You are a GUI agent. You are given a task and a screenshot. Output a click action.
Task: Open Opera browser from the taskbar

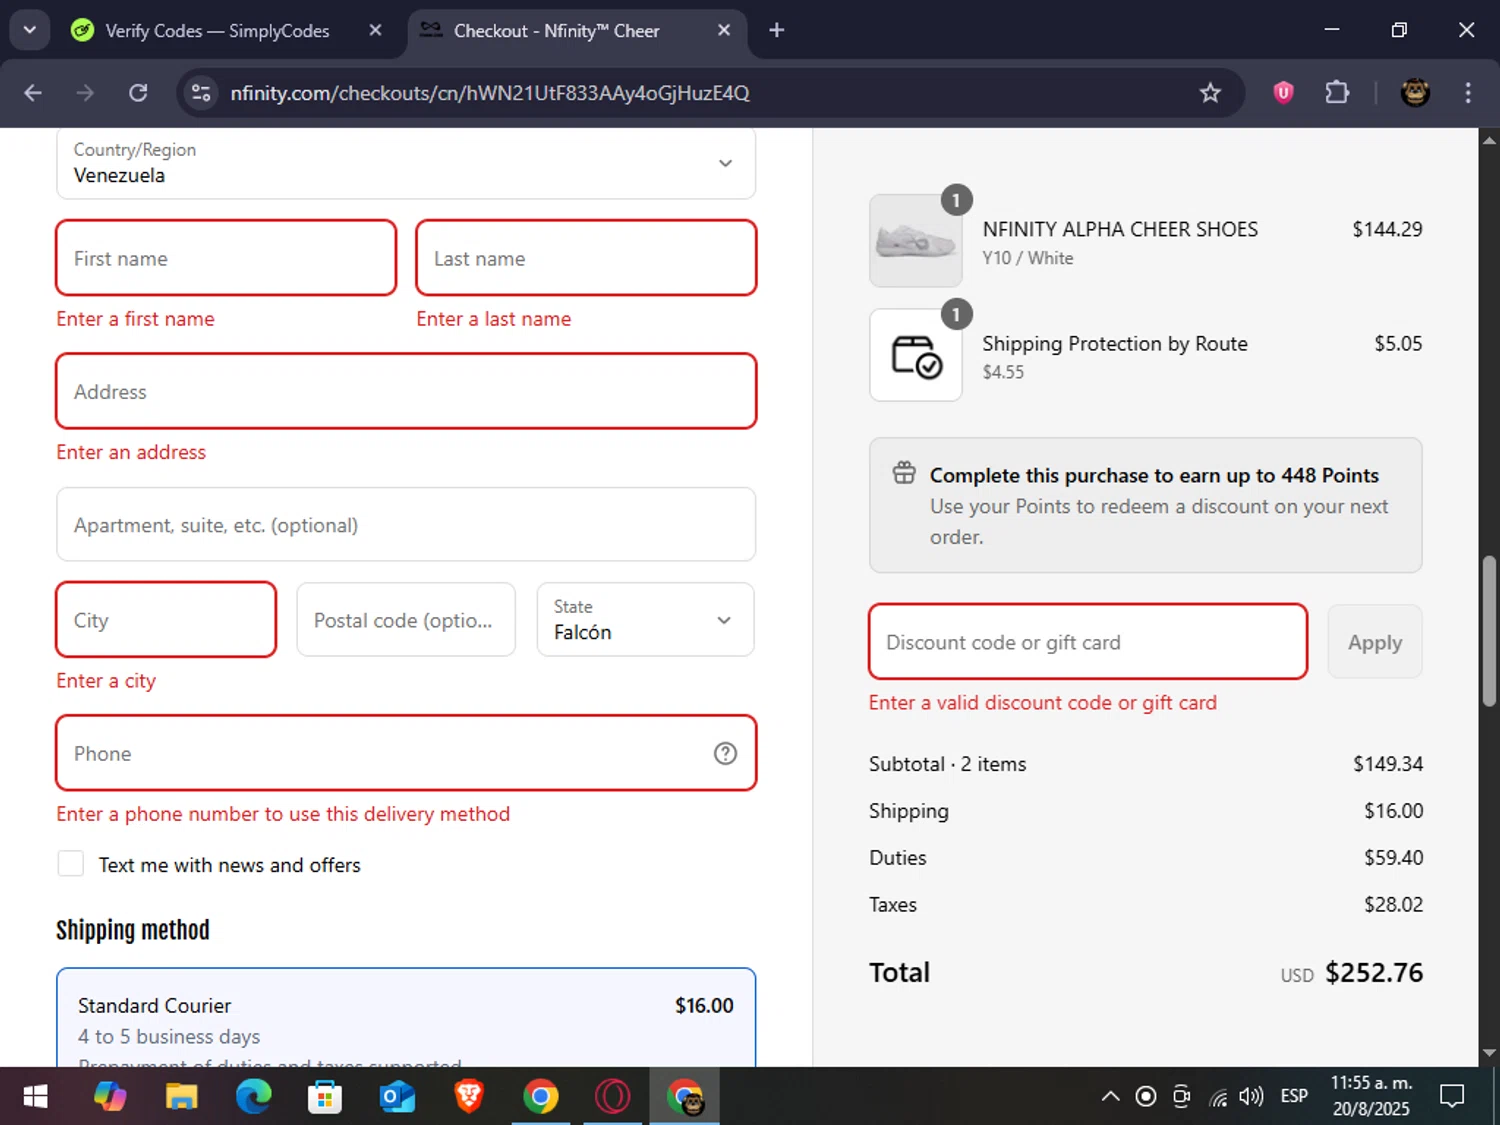point(613,1097)
